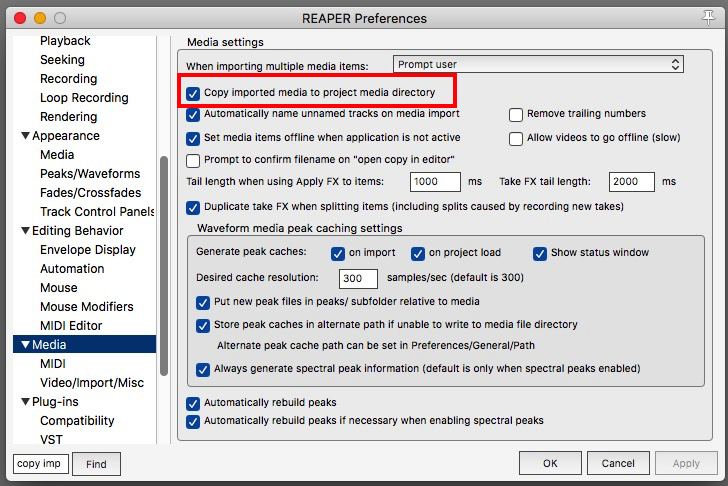Open Peaks/Waveforms preferences
This screenshot has height=486, width=728.
90,174
